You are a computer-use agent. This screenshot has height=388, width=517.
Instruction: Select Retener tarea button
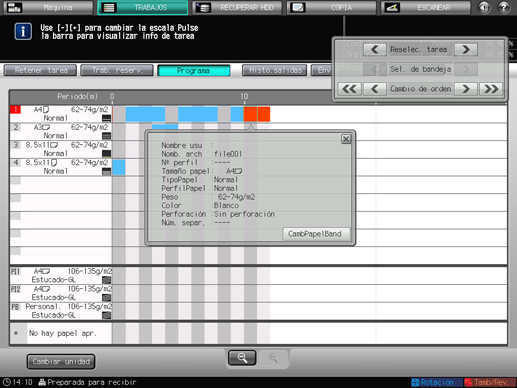pyautogui.click(x=40, y=70)
